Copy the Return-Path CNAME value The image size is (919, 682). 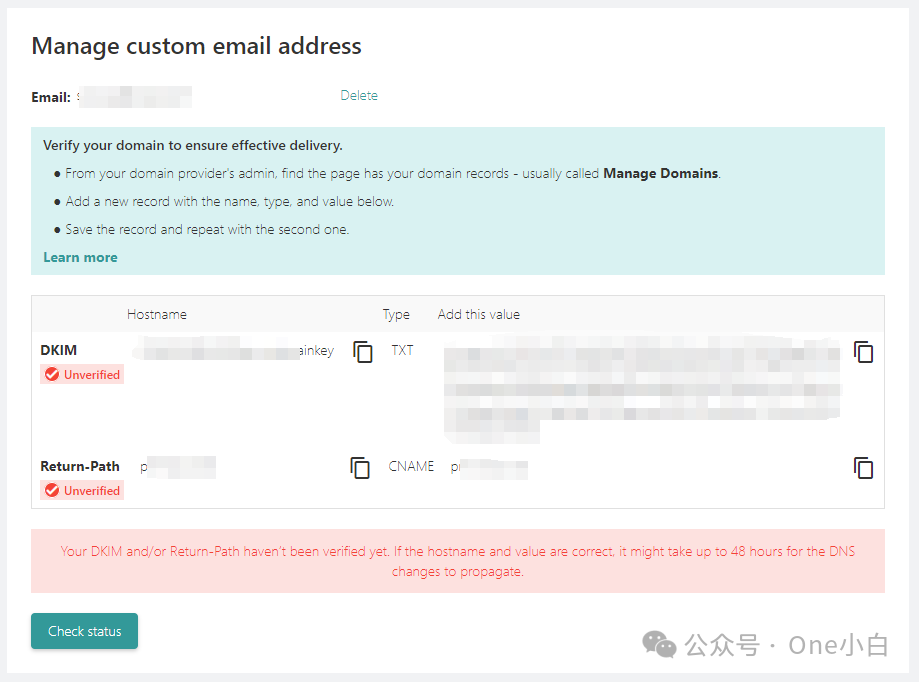[x=863, y=468]
